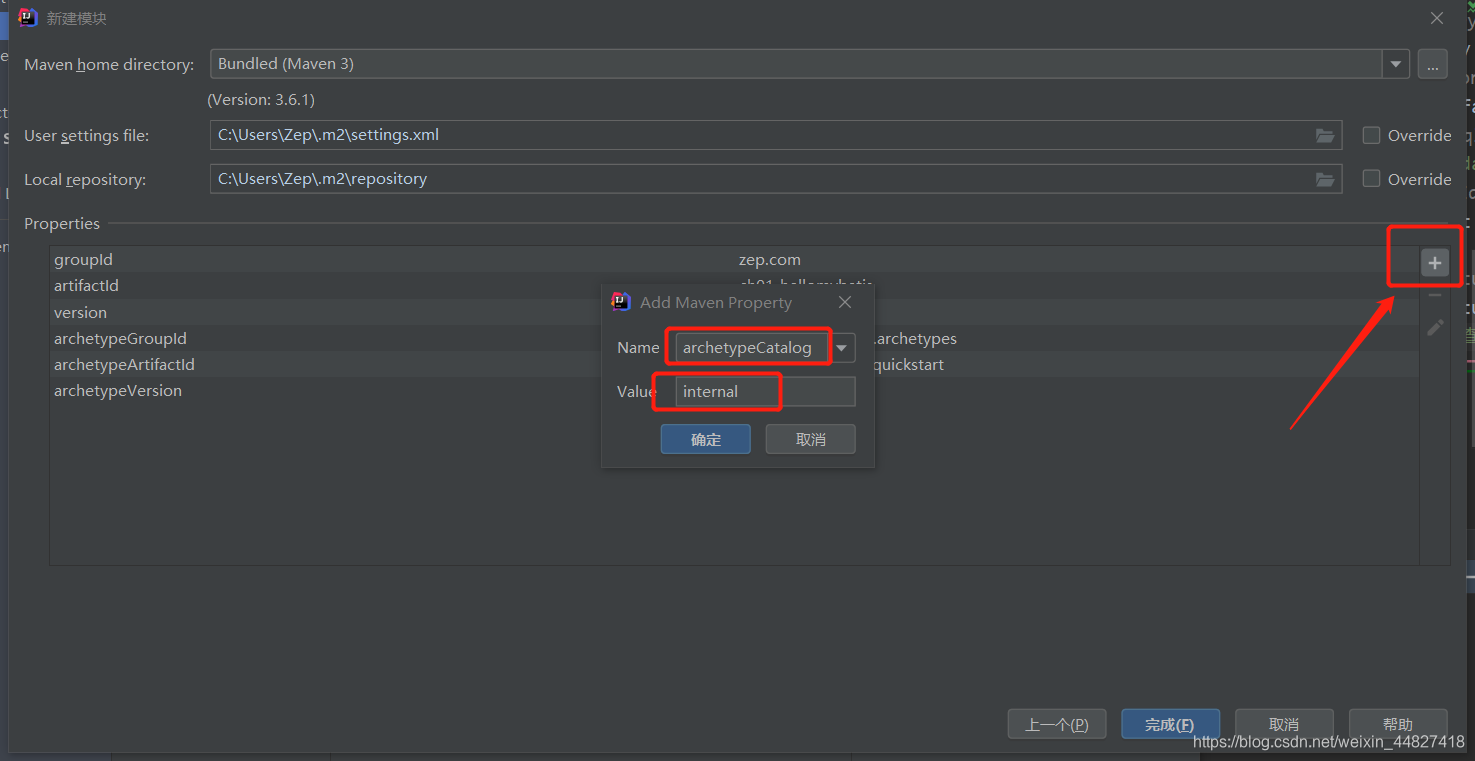Enable Override for user settings file
This screenshot has width=1475, height=761.
tap(1372, 135)
